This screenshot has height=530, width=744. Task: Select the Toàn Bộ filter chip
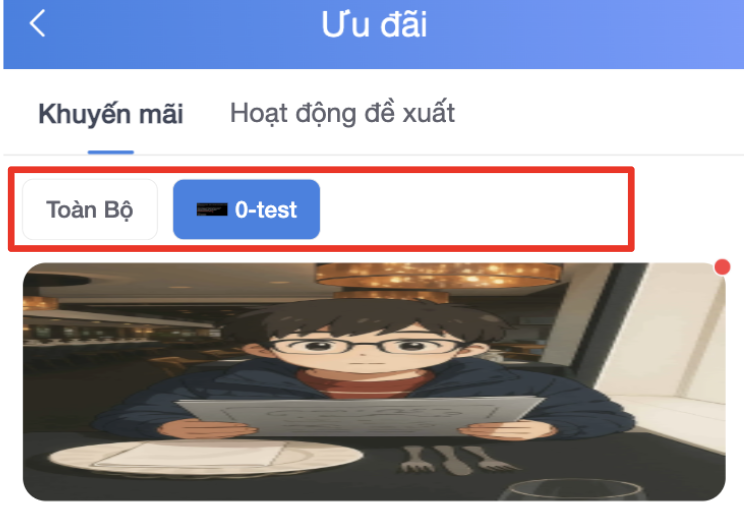pyautogui.click(x=90, y=209)
